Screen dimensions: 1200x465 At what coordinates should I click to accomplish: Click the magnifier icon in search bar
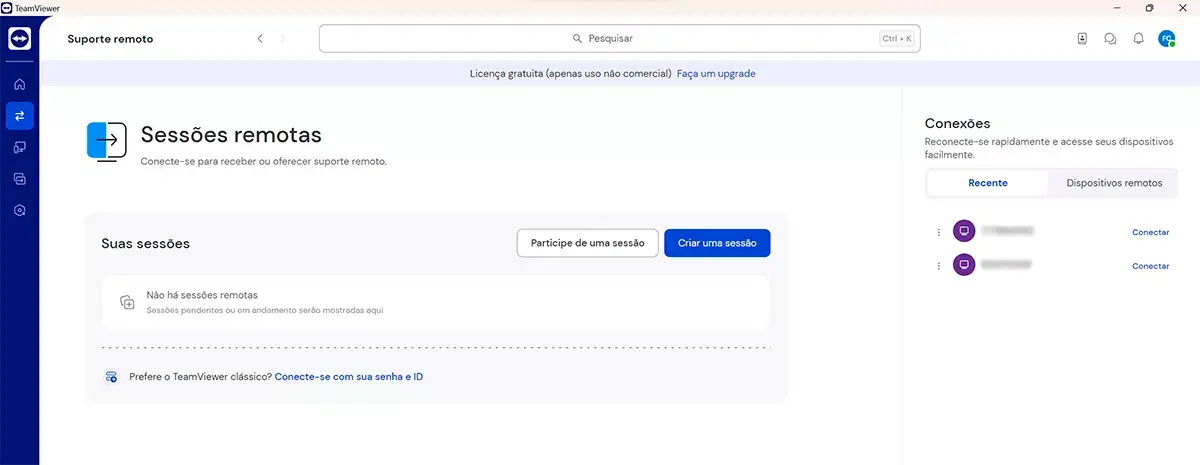(x=577, y=39)
